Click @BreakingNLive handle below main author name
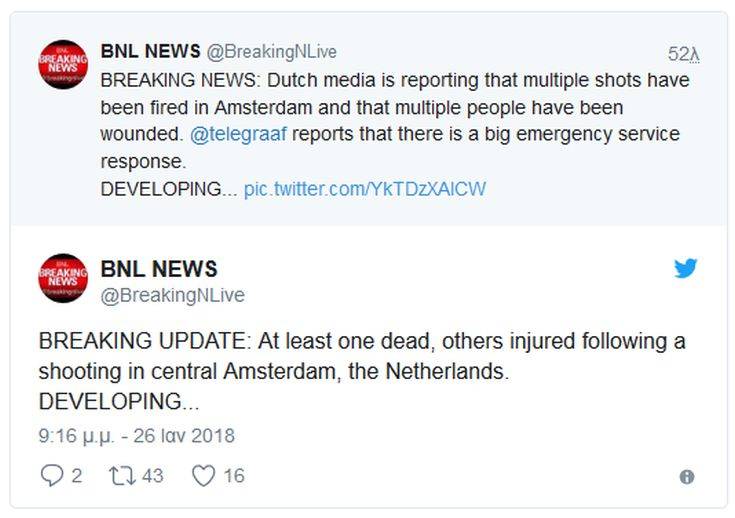This screenshot has width=735, height=518. click(172, 295)
